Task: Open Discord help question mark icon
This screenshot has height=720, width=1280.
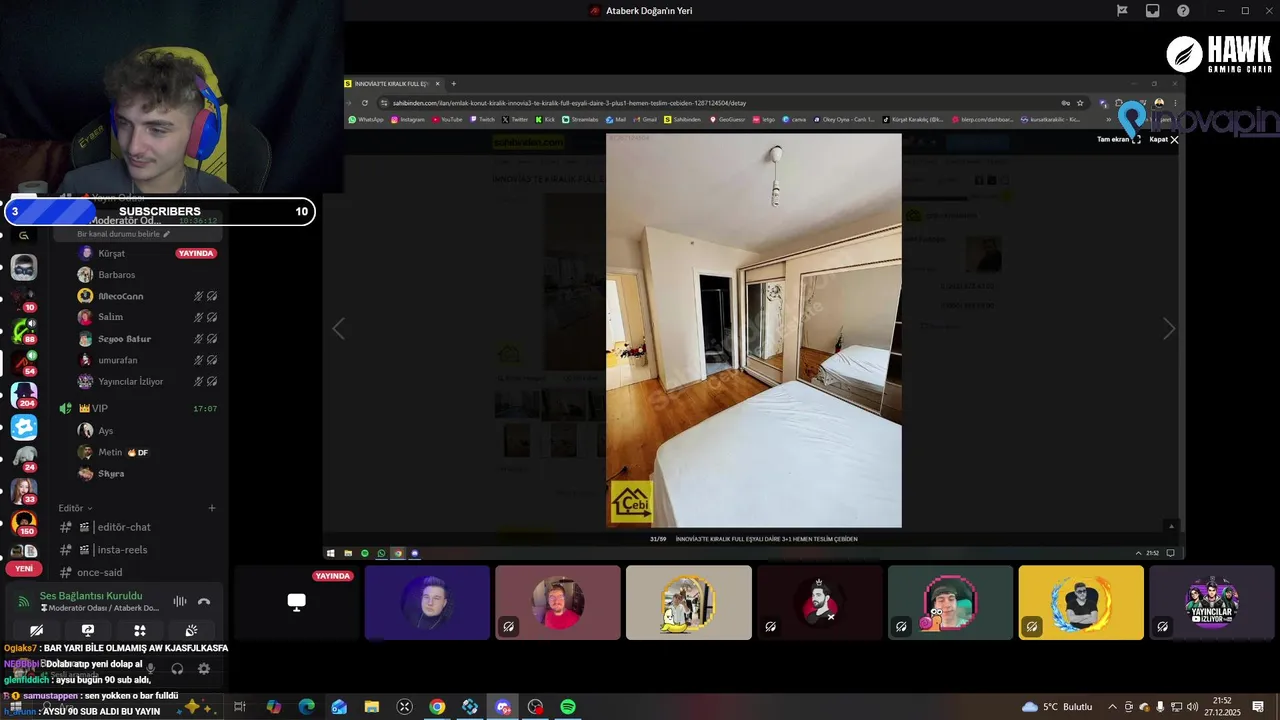Action: (x=1184, y=11)
